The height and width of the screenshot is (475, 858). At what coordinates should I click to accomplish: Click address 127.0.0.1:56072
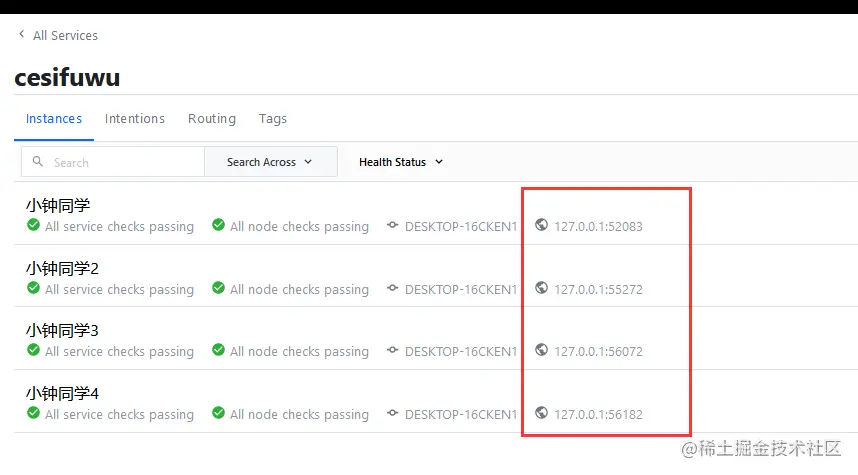[598, 351]
